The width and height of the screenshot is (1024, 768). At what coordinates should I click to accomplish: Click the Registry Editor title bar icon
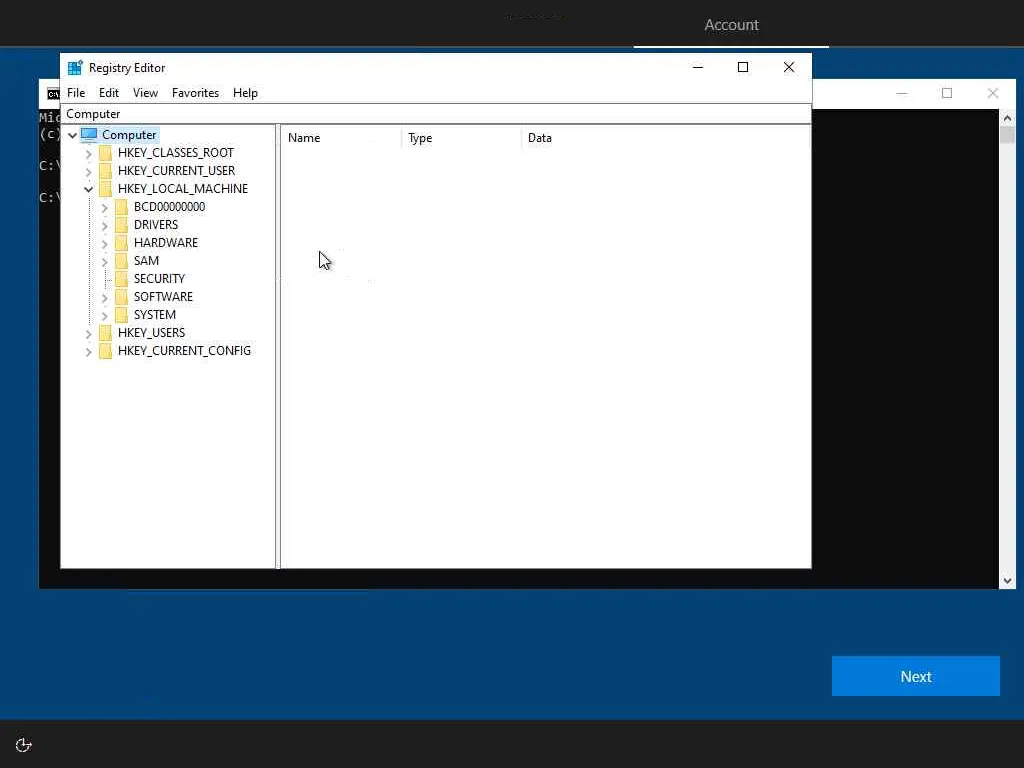coord(75,68)
